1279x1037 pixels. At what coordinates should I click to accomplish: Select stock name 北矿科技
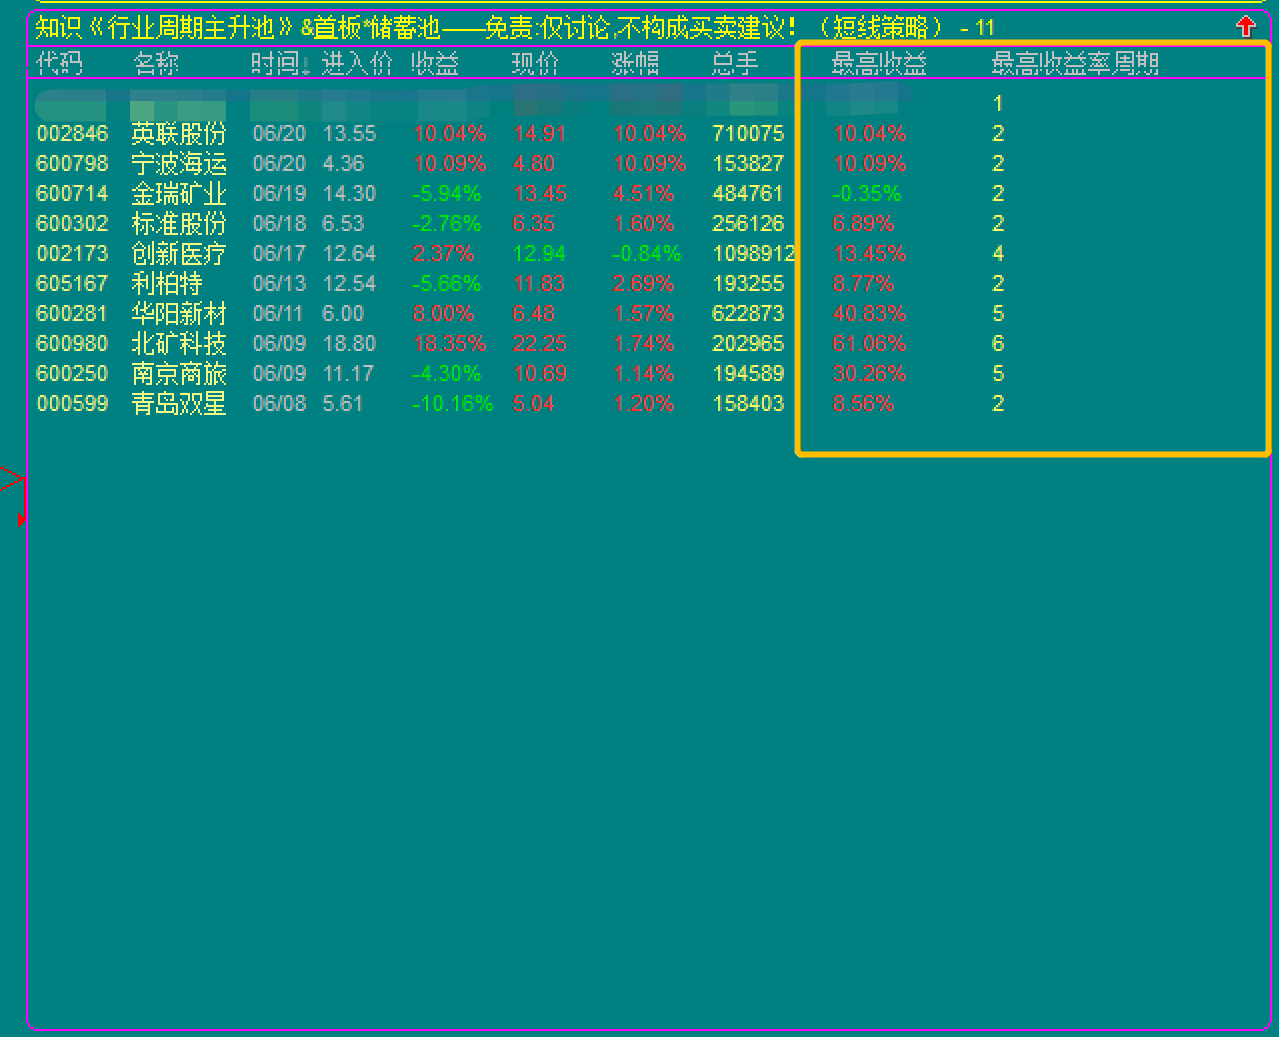coord(179,344)
